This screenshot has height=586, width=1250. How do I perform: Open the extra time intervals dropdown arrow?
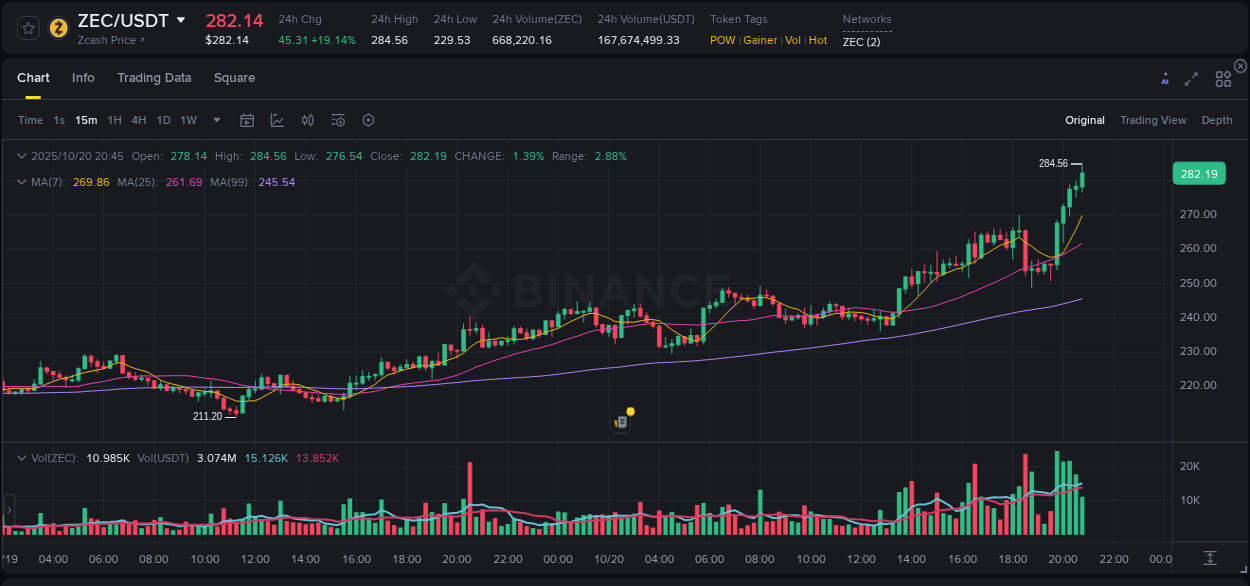pyautogui.click(x=215, y=119)
